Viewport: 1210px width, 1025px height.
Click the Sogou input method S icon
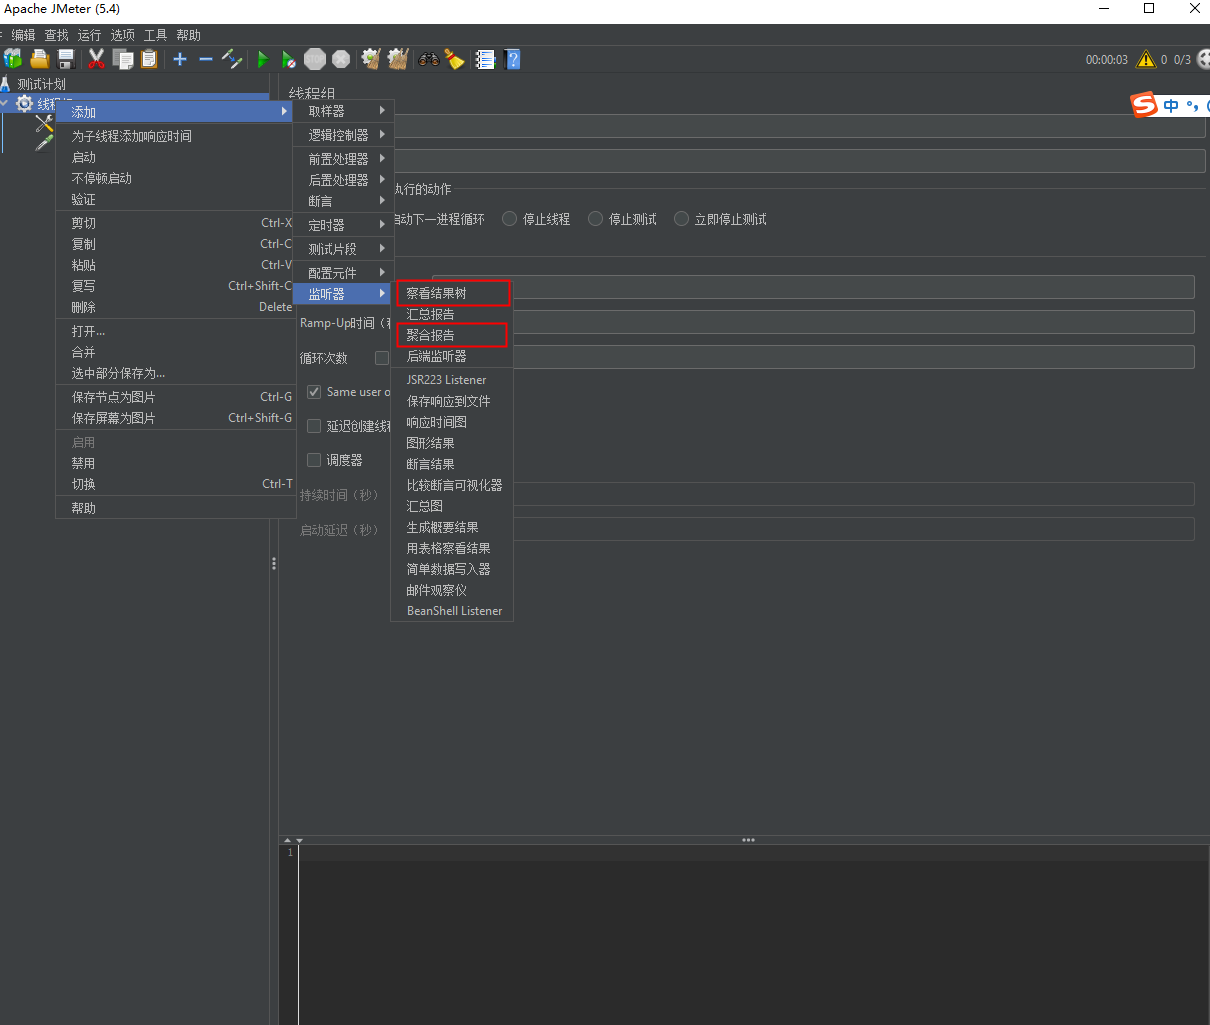tap(1144, 104)
